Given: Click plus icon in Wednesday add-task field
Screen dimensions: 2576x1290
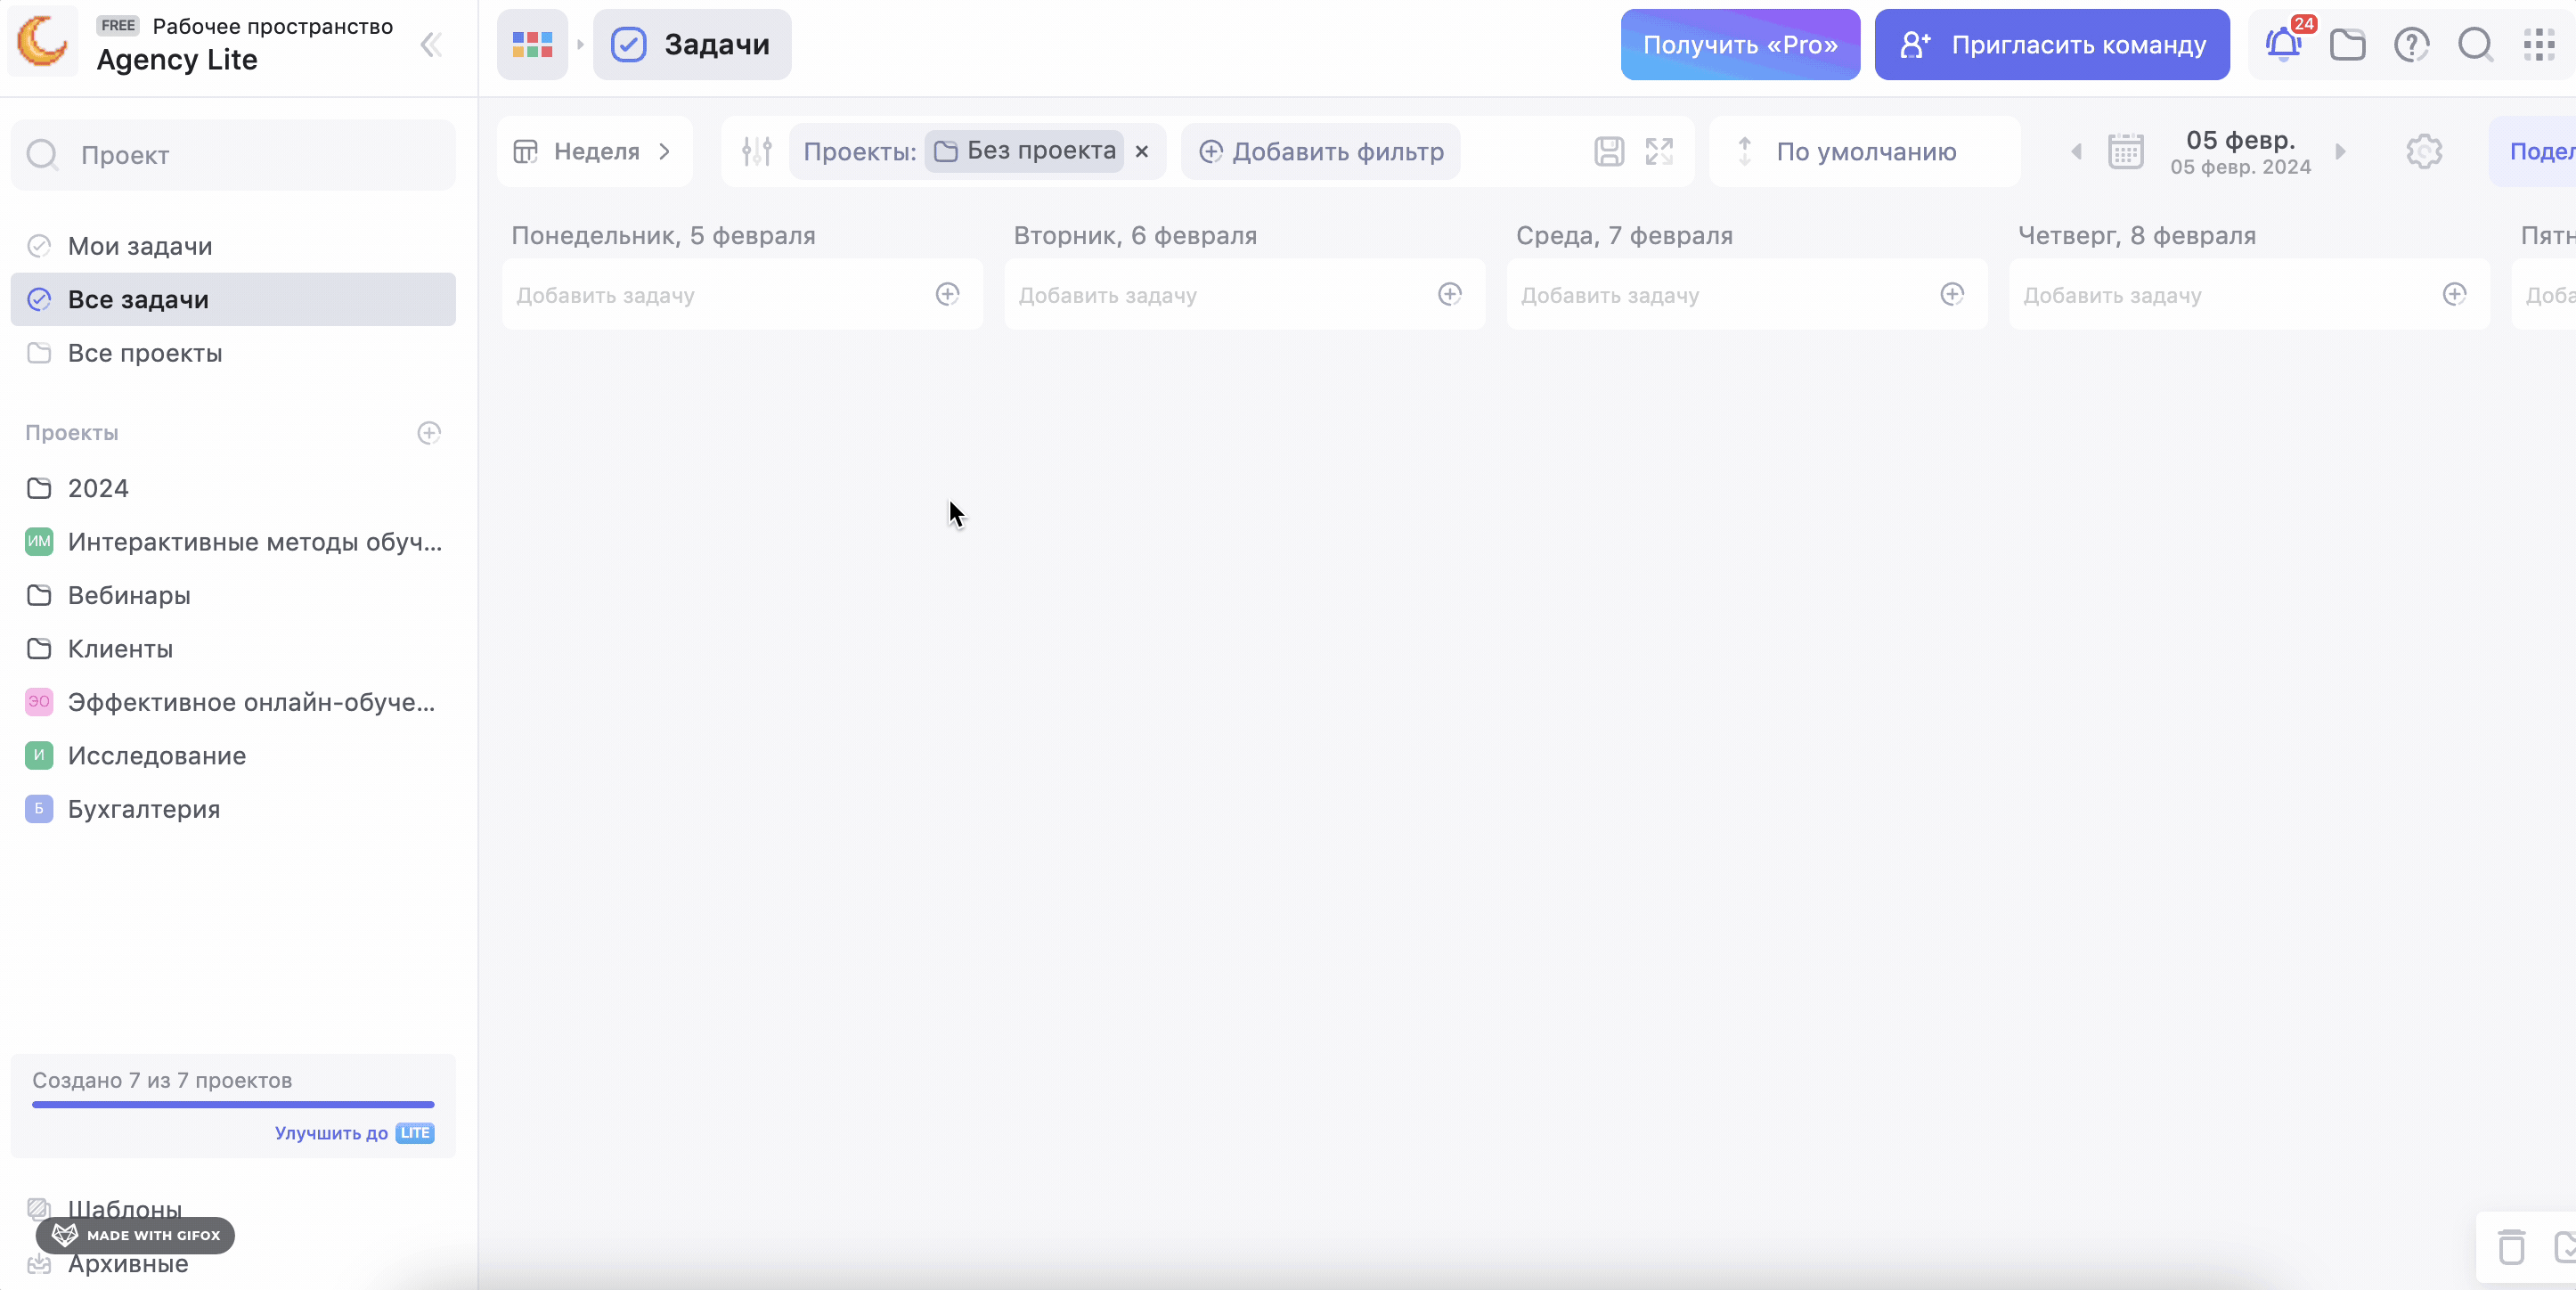Looking at the screenshot, I should click(x=1952, y=294).
